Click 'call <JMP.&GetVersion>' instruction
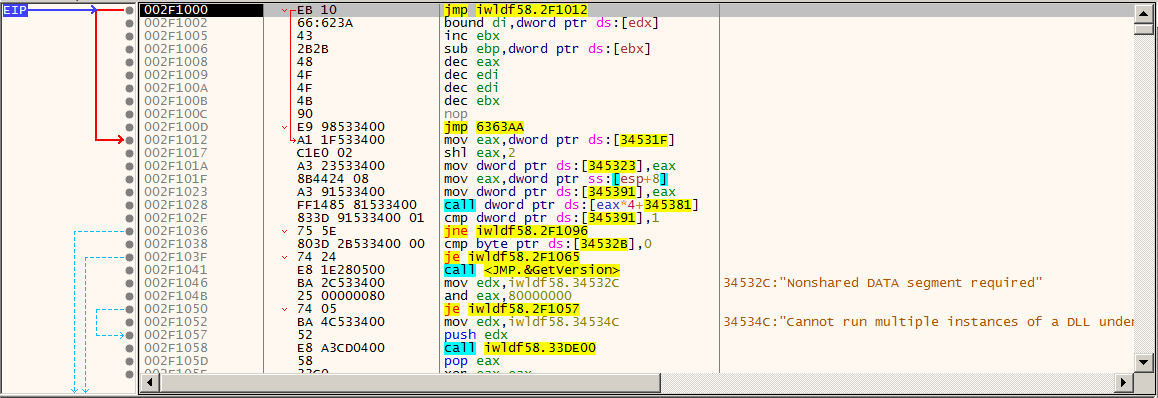The image size is (1158, 398). click(532, 270)
